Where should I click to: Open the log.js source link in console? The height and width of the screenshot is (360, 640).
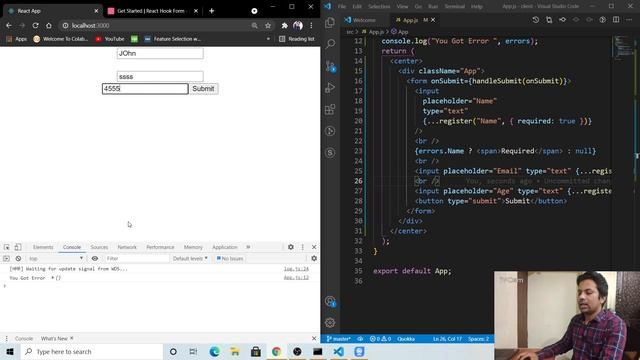click(296, 269)
